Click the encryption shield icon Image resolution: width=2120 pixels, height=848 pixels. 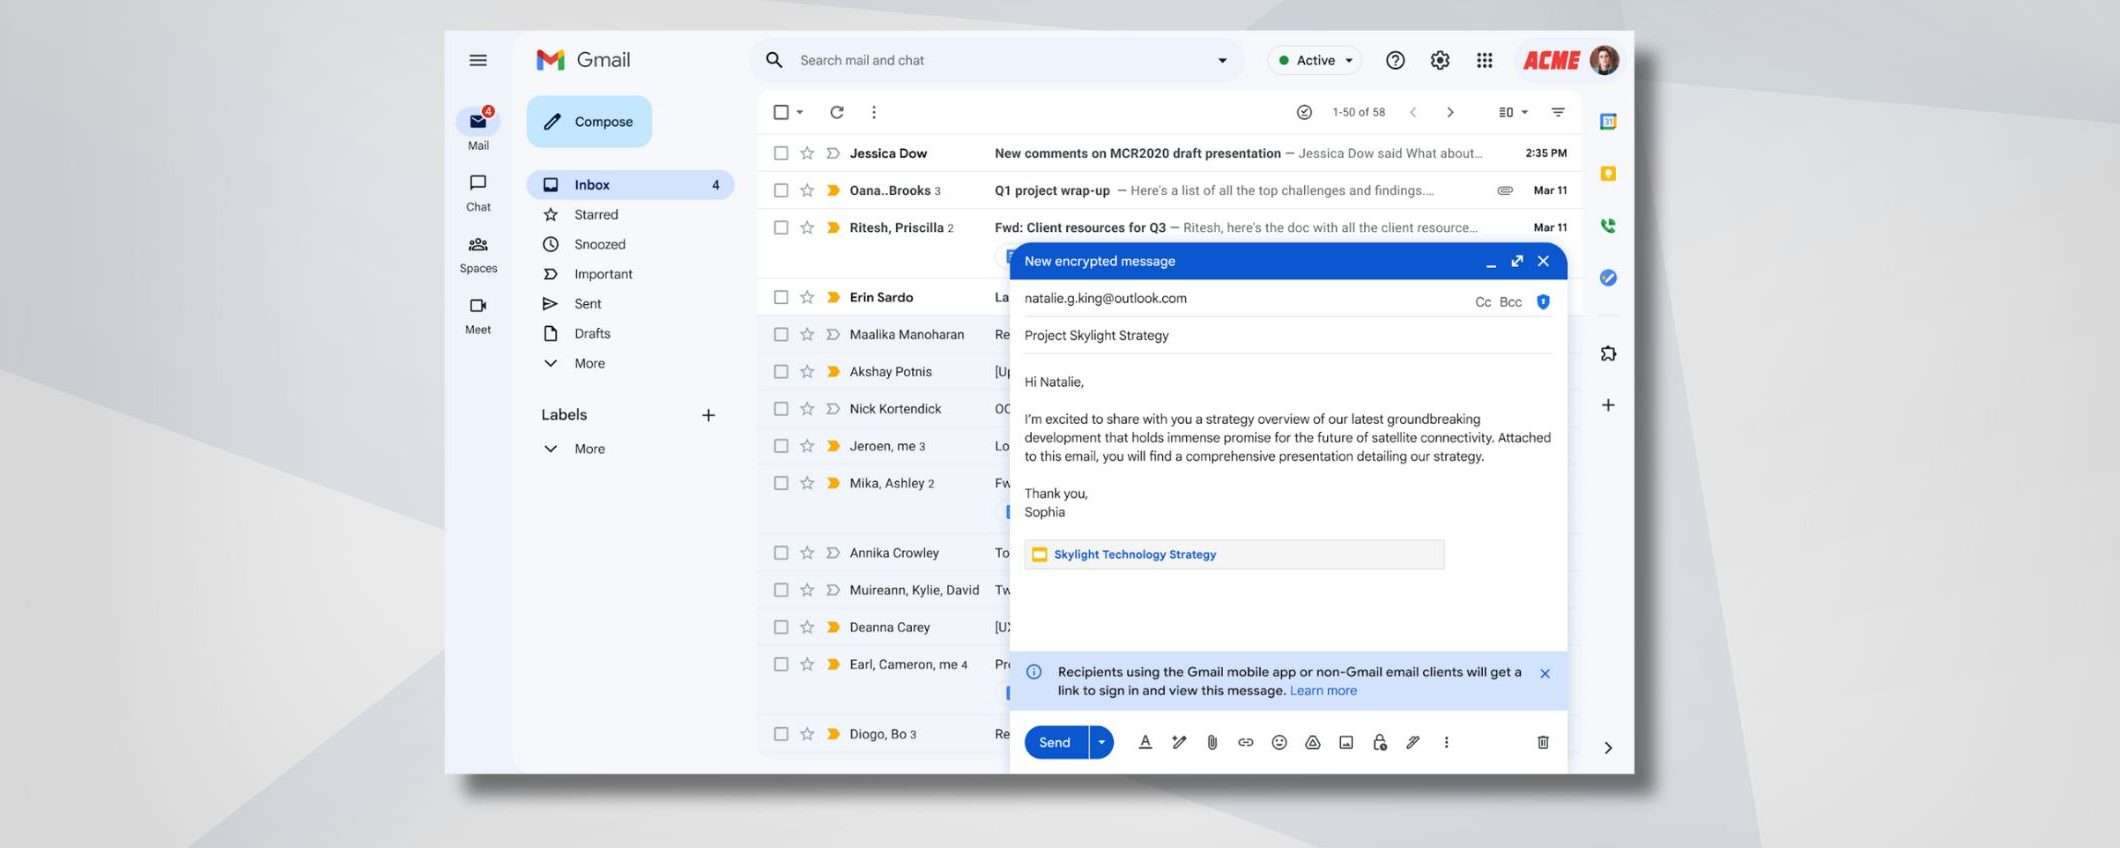click(1543, 301)
